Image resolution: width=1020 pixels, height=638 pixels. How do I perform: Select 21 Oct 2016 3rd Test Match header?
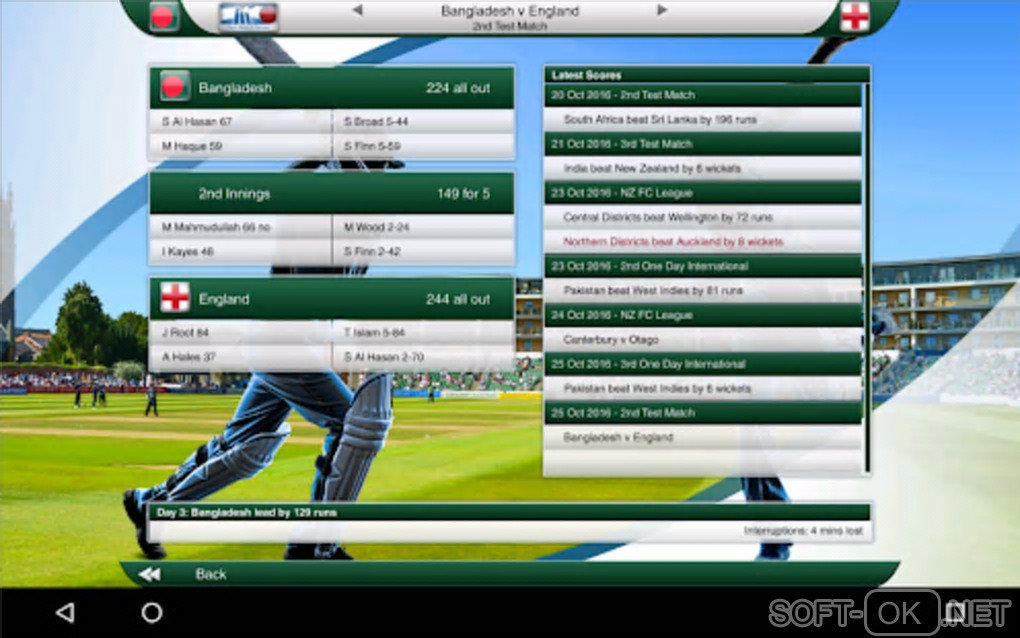(703, 144)
